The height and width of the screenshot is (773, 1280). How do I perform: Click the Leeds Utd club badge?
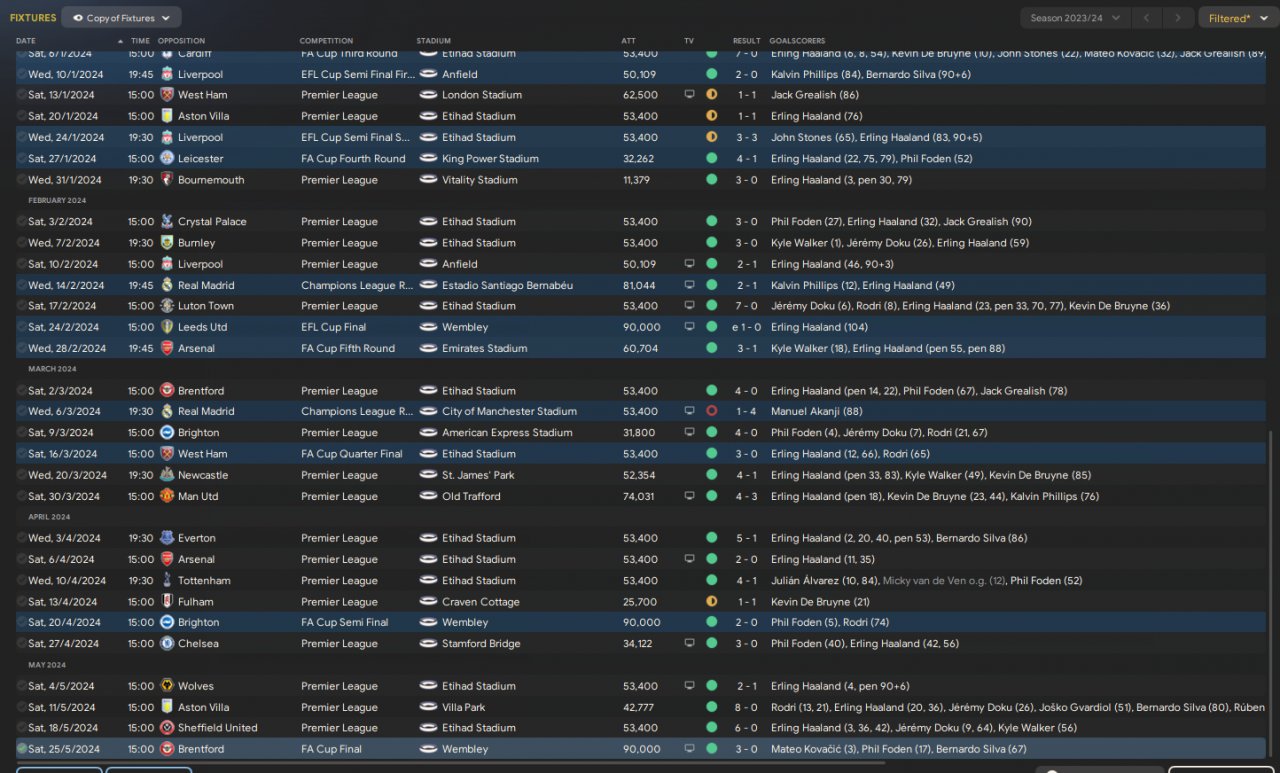167,327
